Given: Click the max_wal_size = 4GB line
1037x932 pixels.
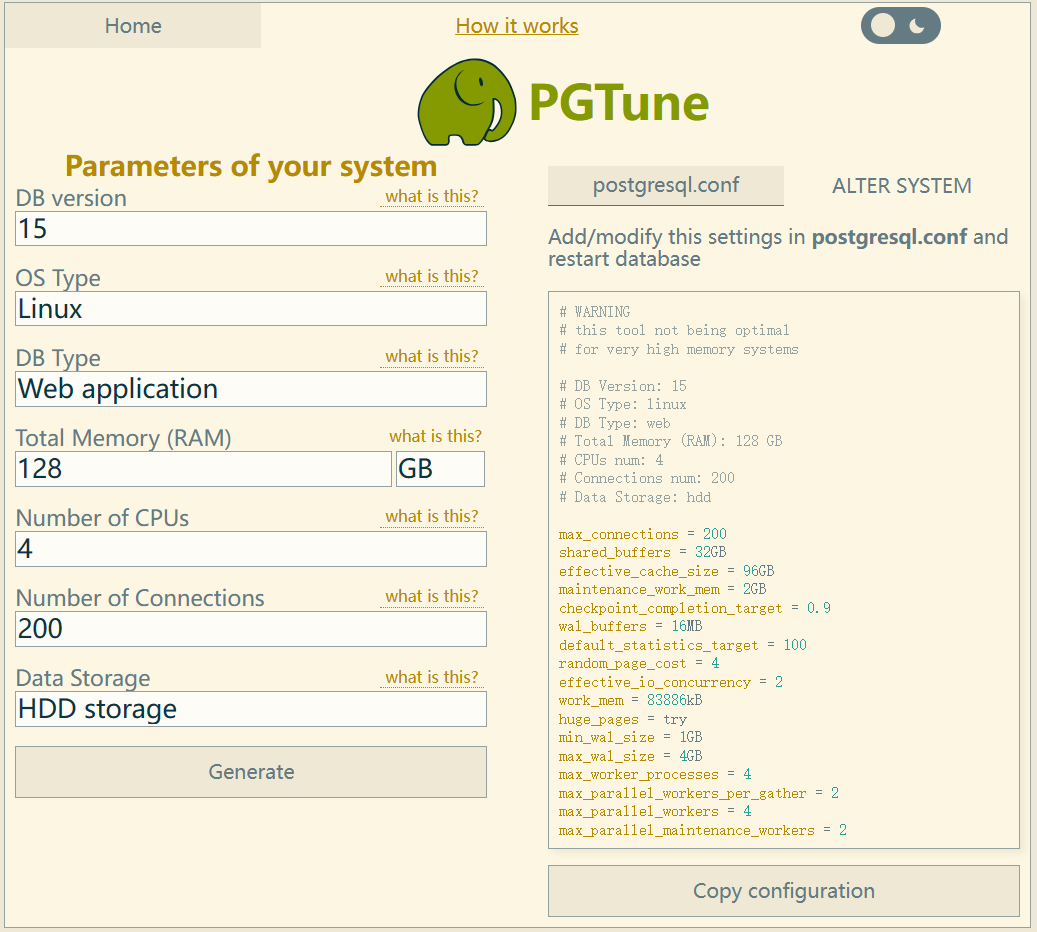Looking at the screenshot, I should [630, 756].
